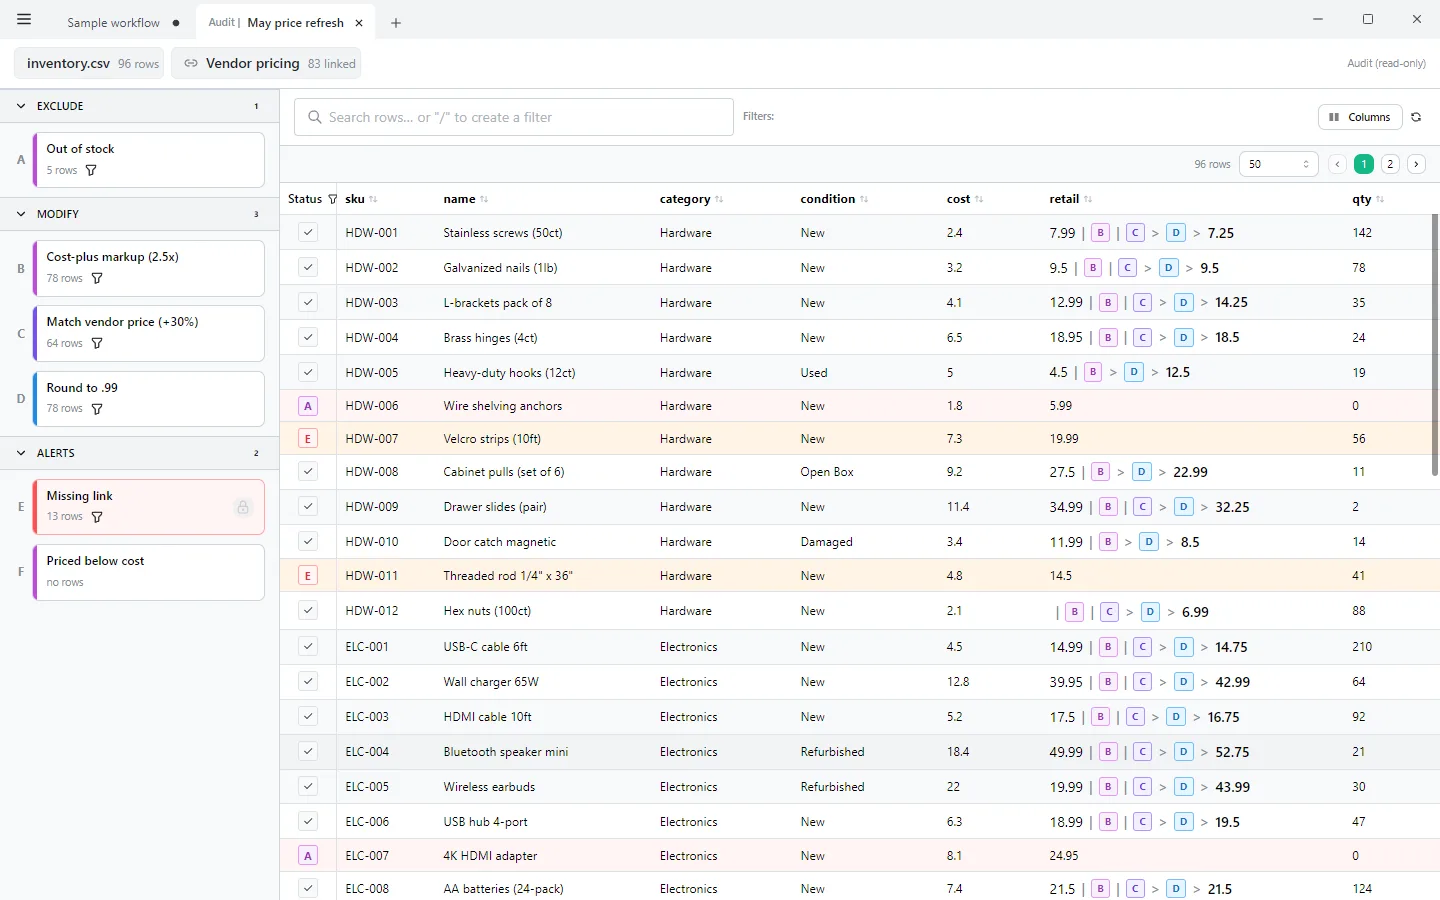Toggle the checkbox for HDW-004 row
1440x900 pixels.
tap(308, 338)
